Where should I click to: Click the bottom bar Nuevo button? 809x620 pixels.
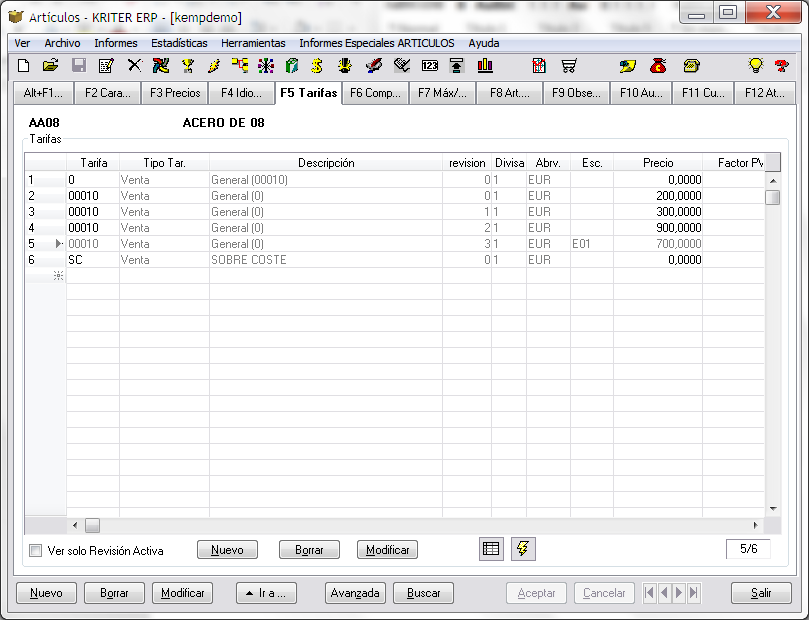pos(46,593)
